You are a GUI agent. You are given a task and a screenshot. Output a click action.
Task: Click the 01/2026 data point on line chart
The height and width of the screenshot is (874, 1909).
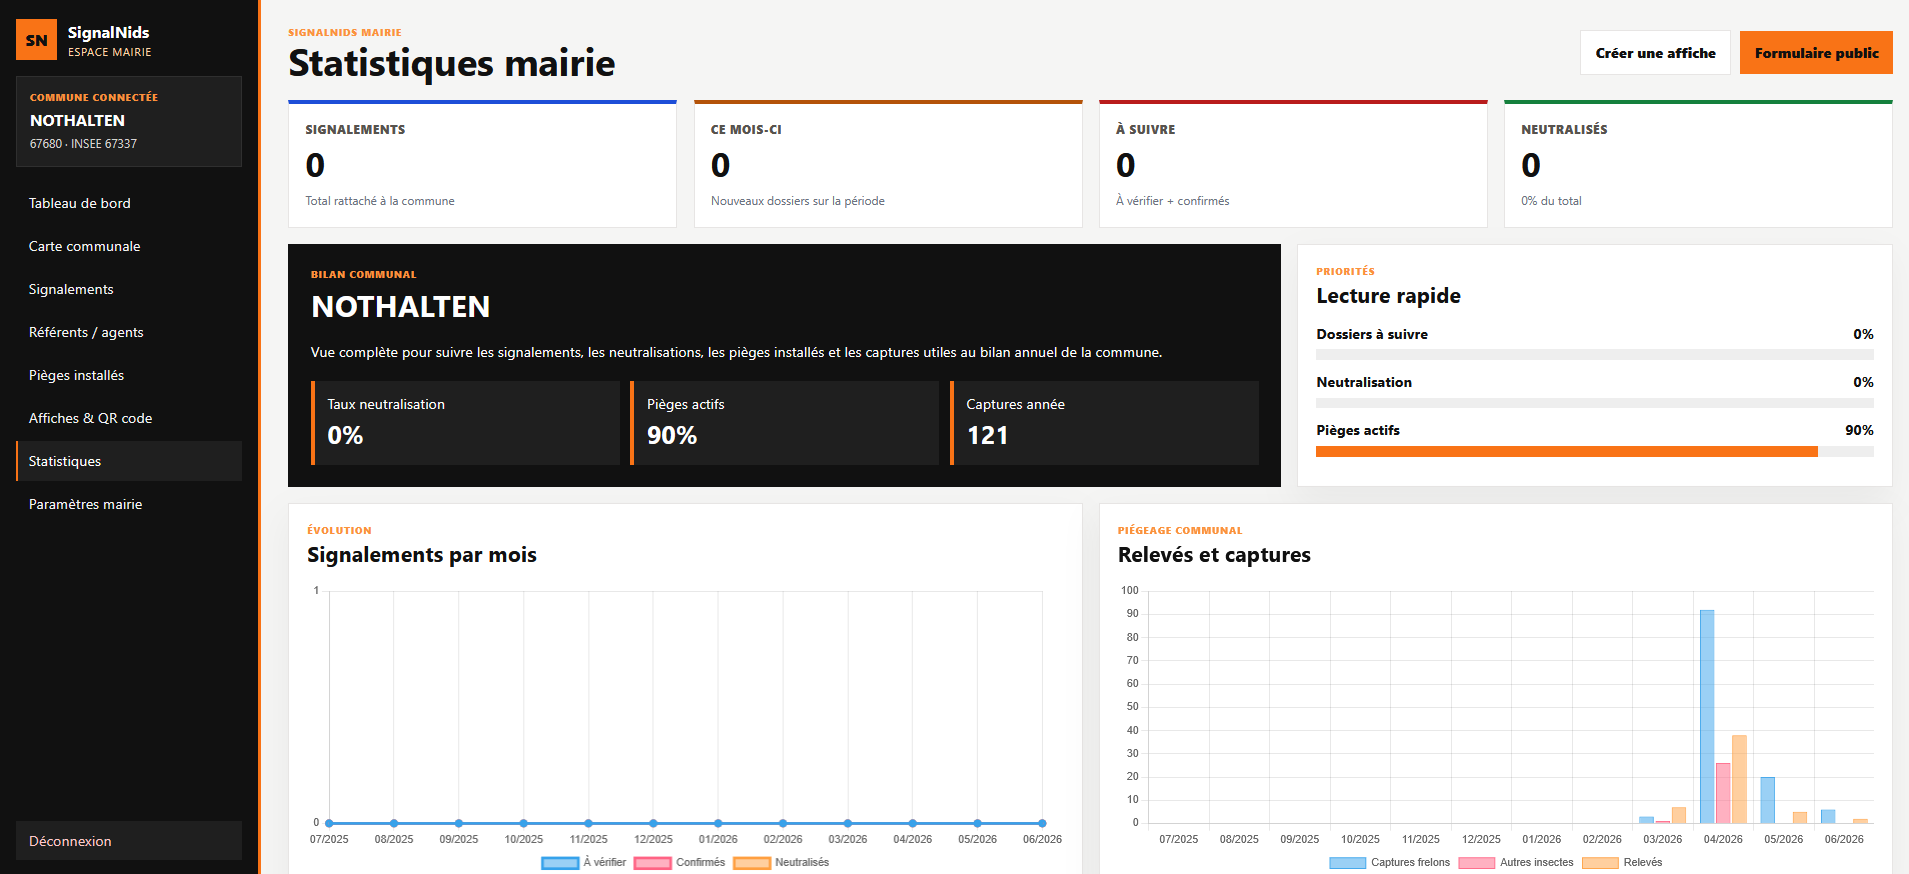(x=718, y=823)
